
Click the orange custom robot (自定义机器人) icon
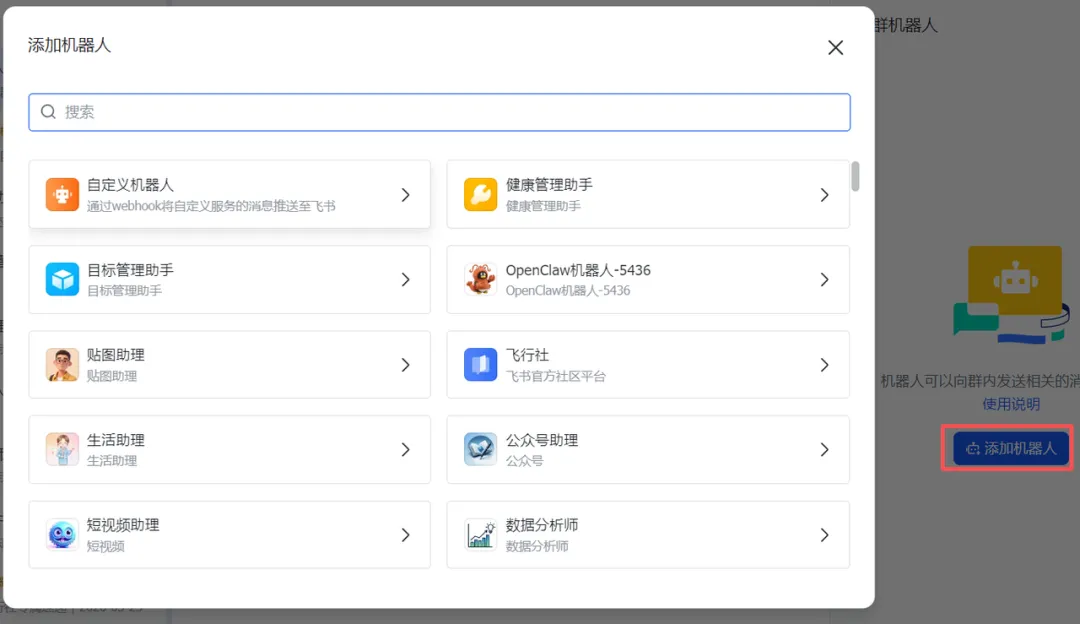(x=62, y=195)
